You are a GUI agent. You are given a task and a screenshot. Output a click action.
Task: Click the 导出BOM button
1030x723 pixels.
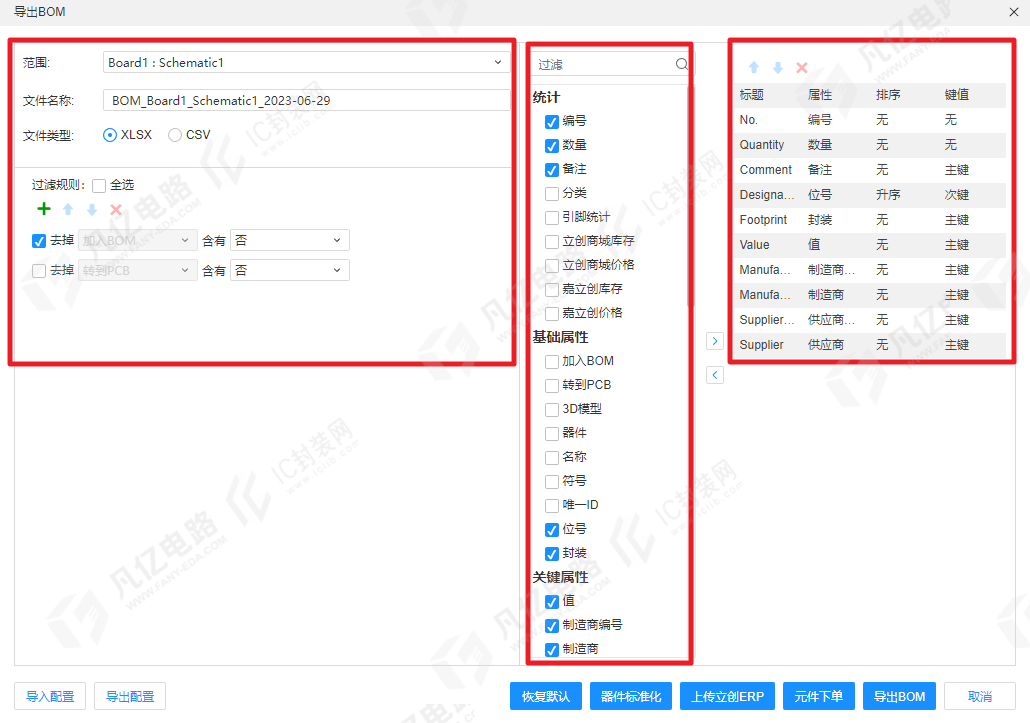(899, 696)
